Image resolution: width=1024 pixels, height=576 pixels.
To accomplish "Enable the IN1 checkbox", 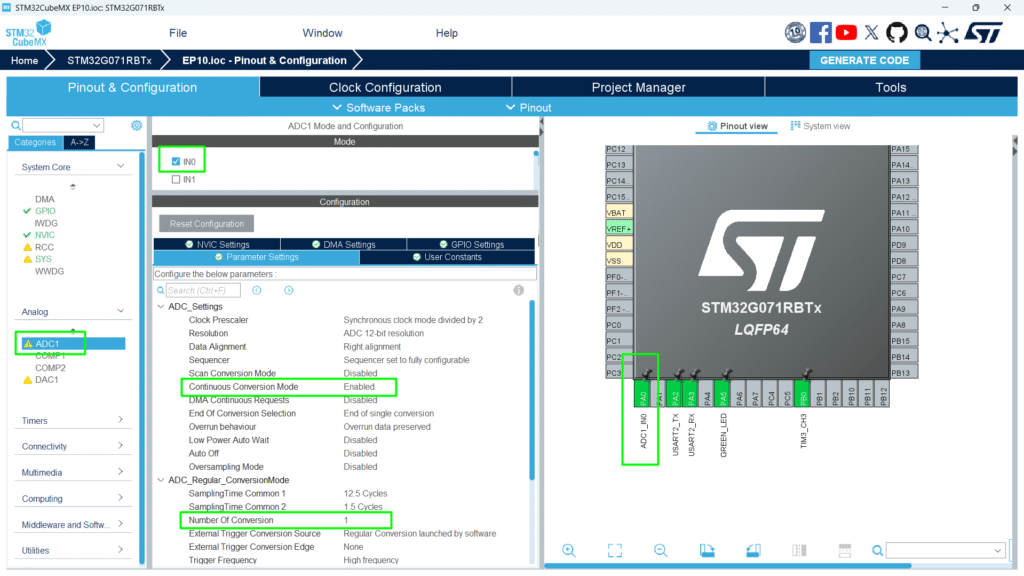I will pyautogui.click(x=176, y=180).
